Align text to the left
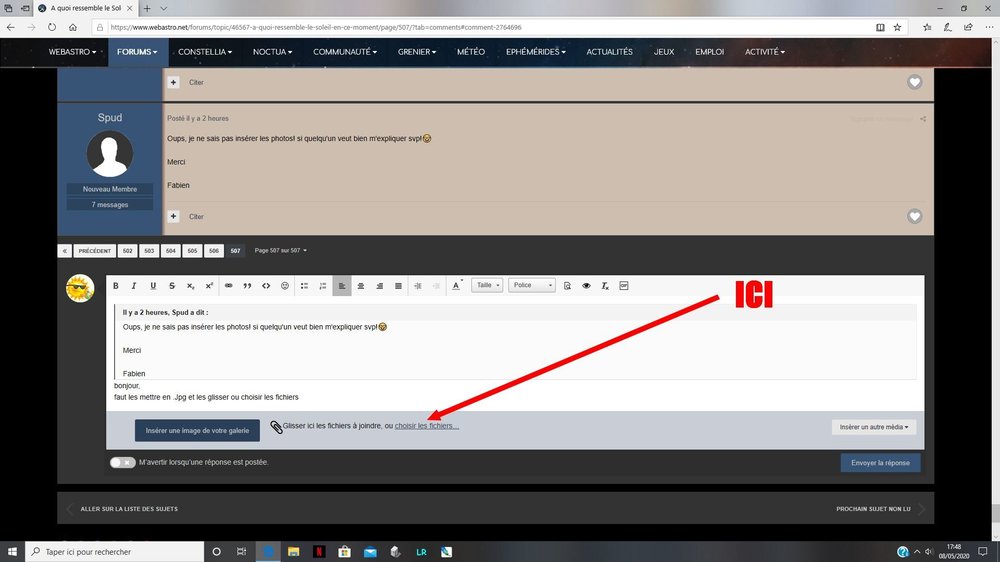This screenshot has width=1000, height=562. click(x=342, y=286)
